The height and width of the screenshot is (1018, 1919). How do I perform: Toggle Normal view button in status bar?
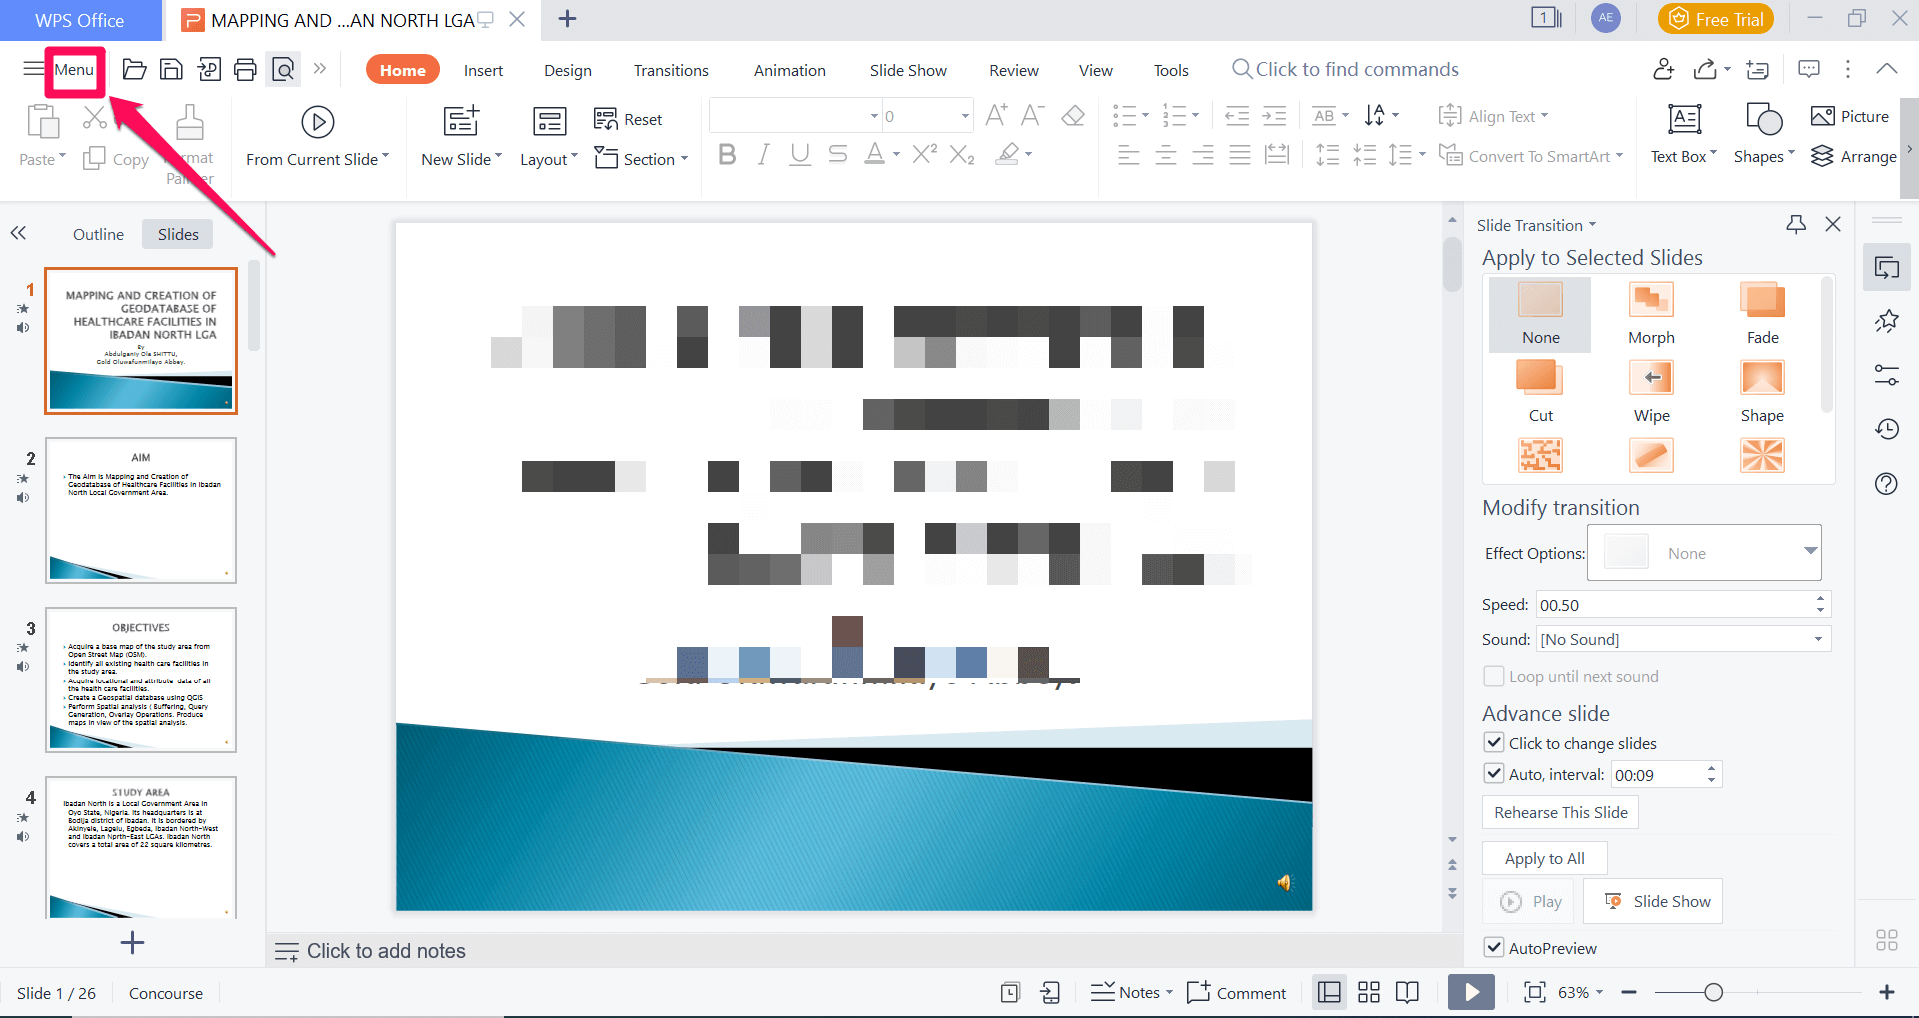[1329, 992]
